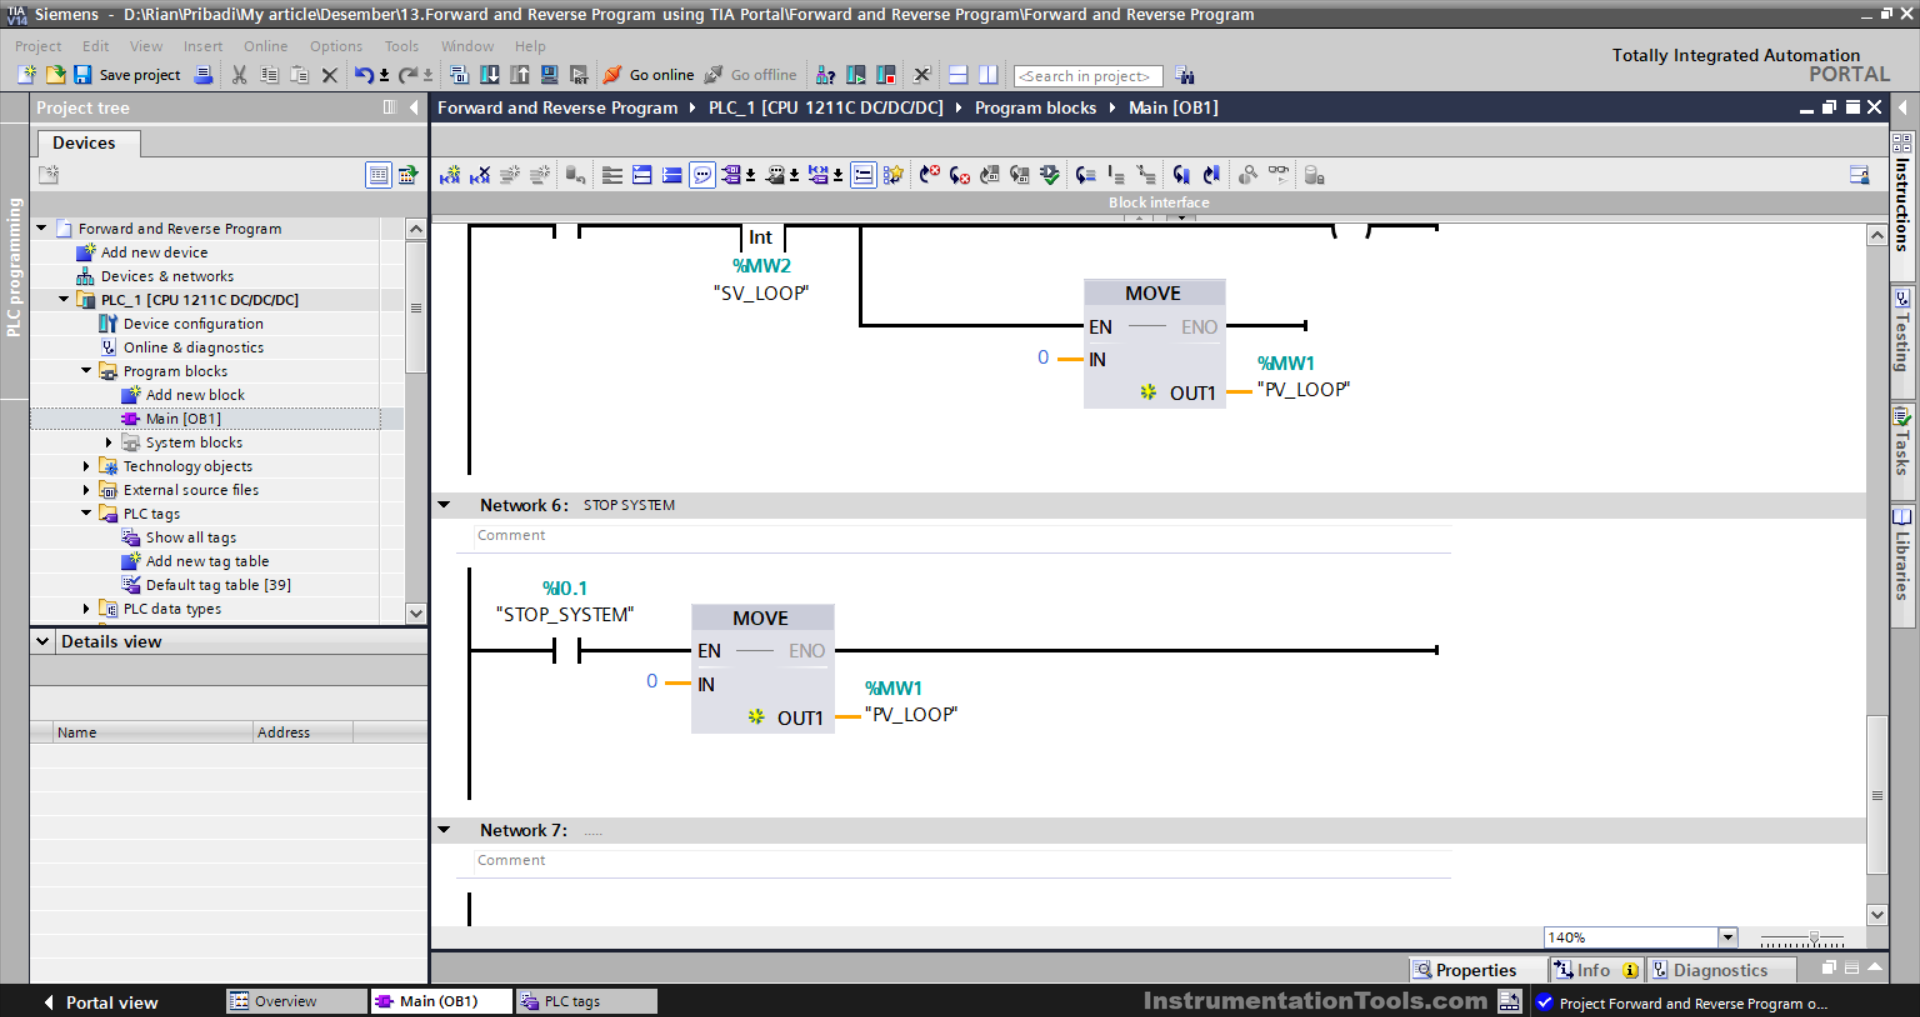Click the Accessible devices icon
Image resolution: width=1920 pixels, height=1017 pixels.
click(x=826, y=75)
